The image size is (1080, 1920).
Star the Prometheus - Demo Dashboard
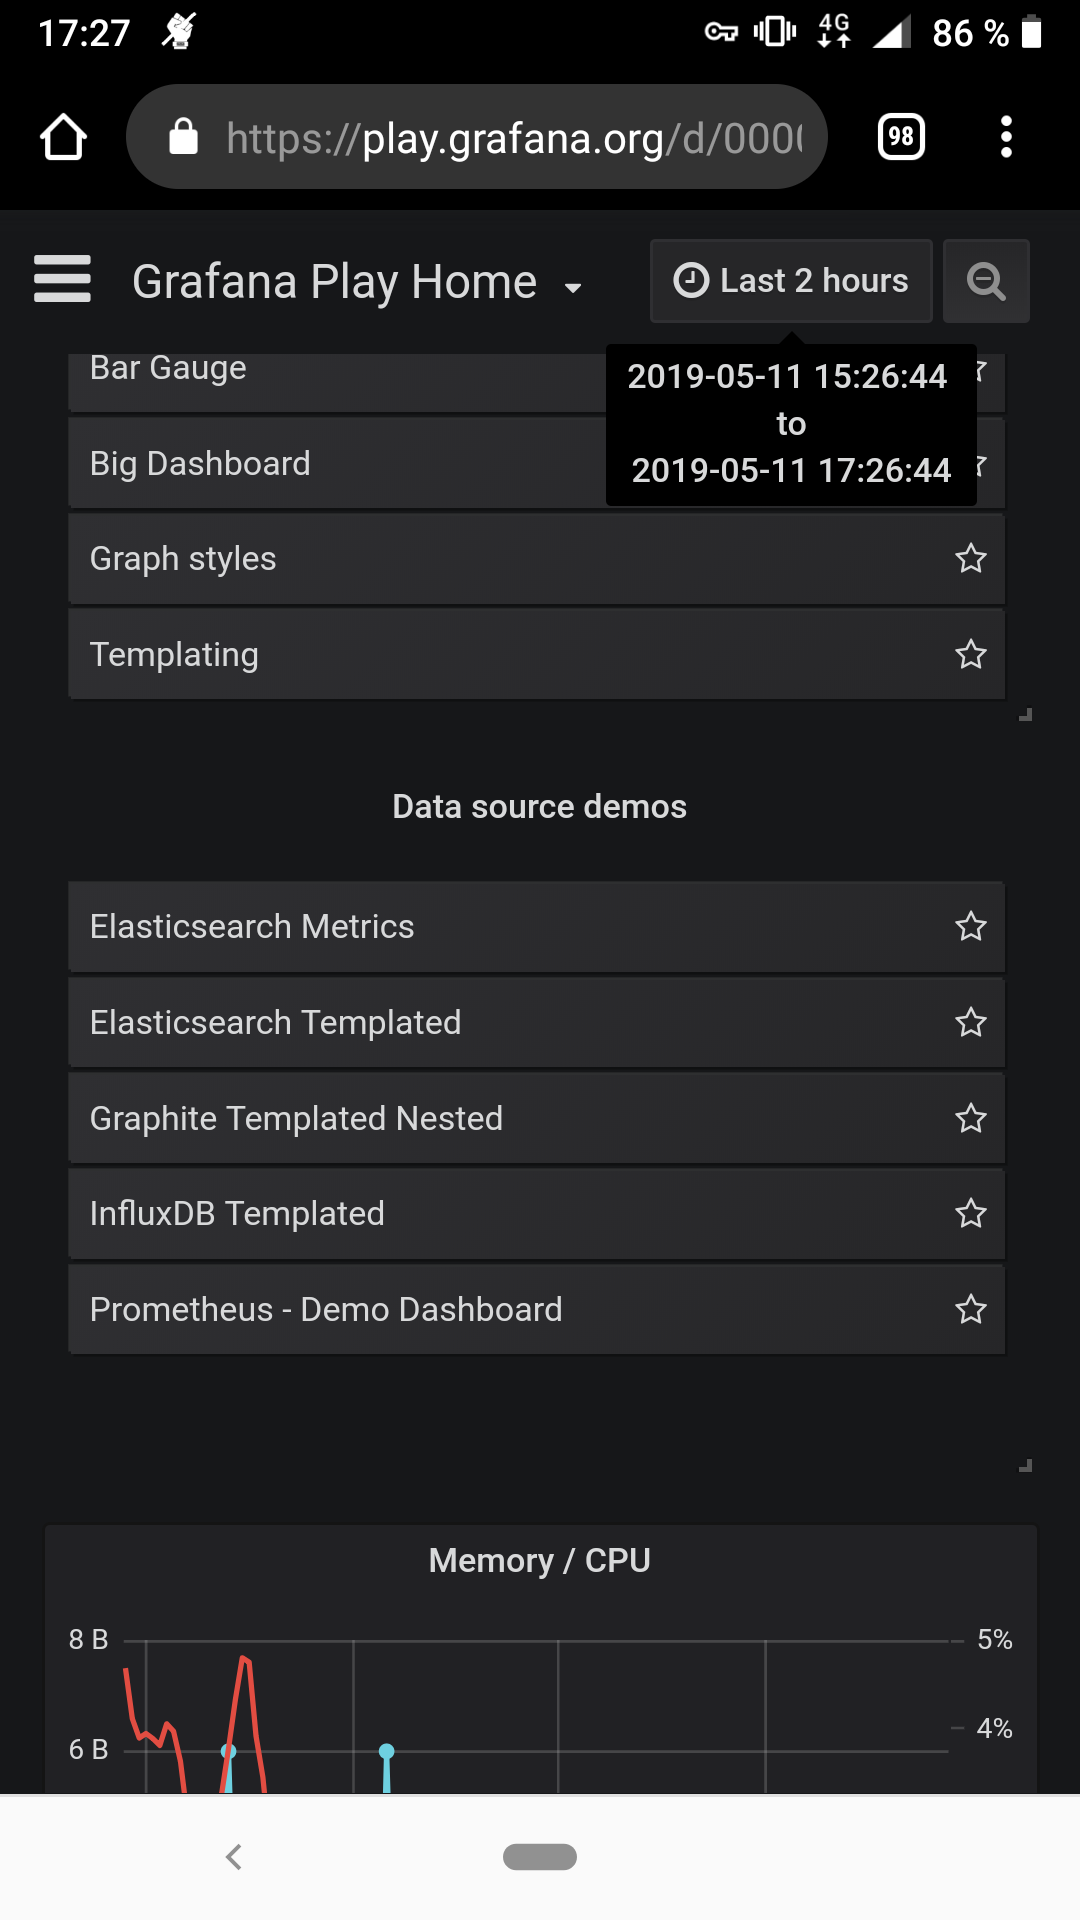pyautogui.click(x=970, y=1310)
